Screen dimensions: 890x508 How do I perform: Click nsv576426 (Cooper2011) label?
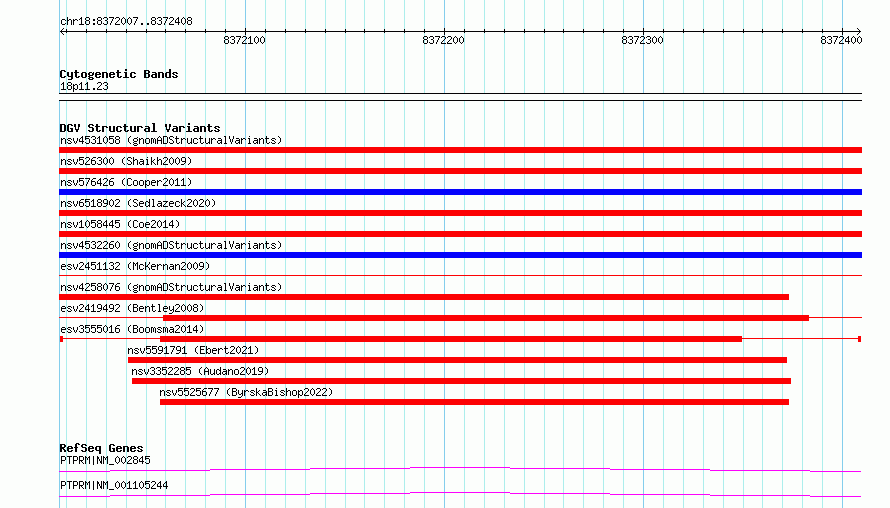tap(126, 182)
